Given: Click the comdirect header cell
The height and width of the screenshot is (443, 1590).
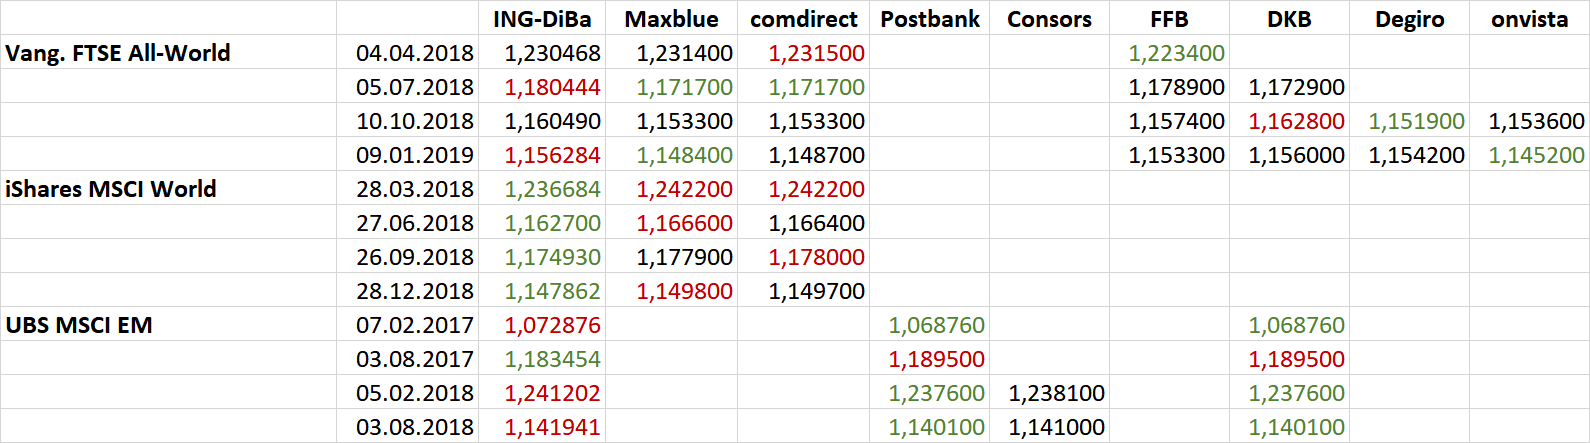Looking at the screenshot, I should tap(803, 19).
